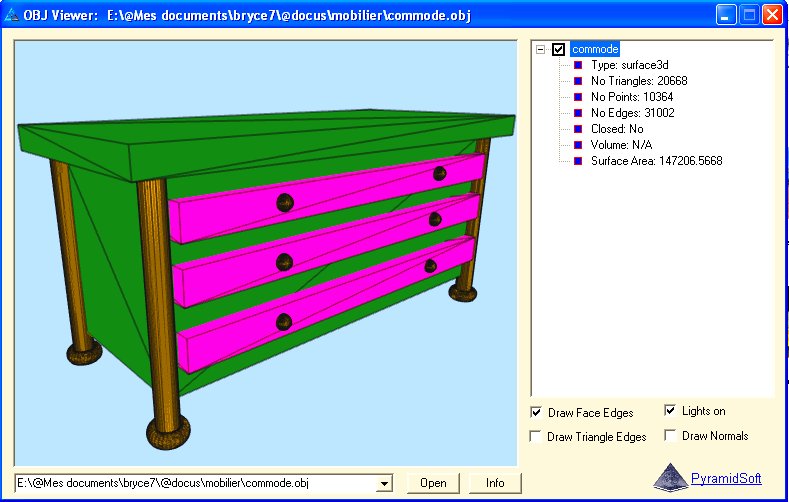The width and height of the screenshot is (789, 502).
Task: Select the commode tree item
Action: (595, 49)
